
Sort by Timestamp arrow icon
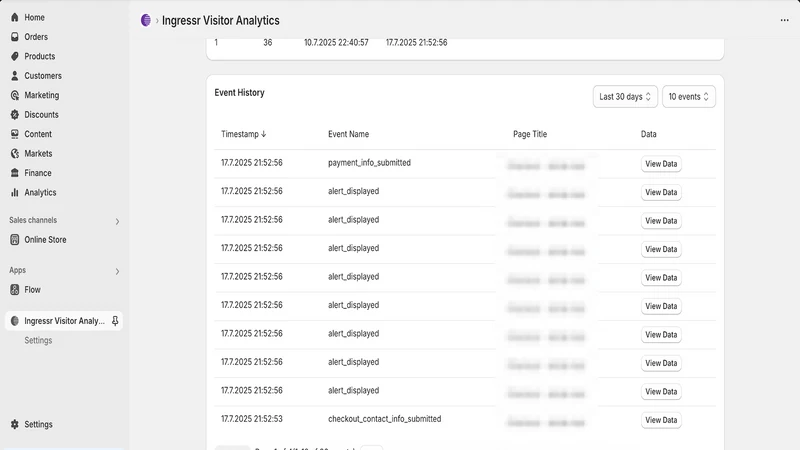pyautogui.click(x=264, y=134)
